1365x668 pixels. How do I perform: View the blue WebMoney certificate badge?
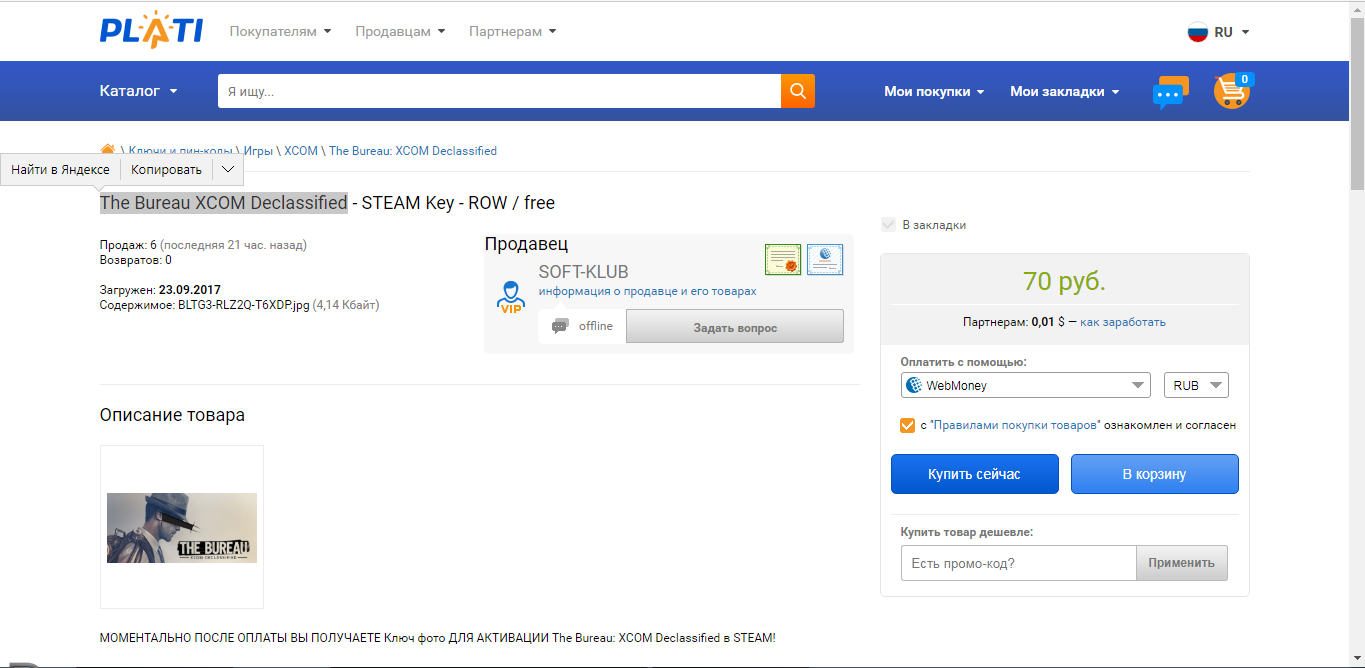825,260
